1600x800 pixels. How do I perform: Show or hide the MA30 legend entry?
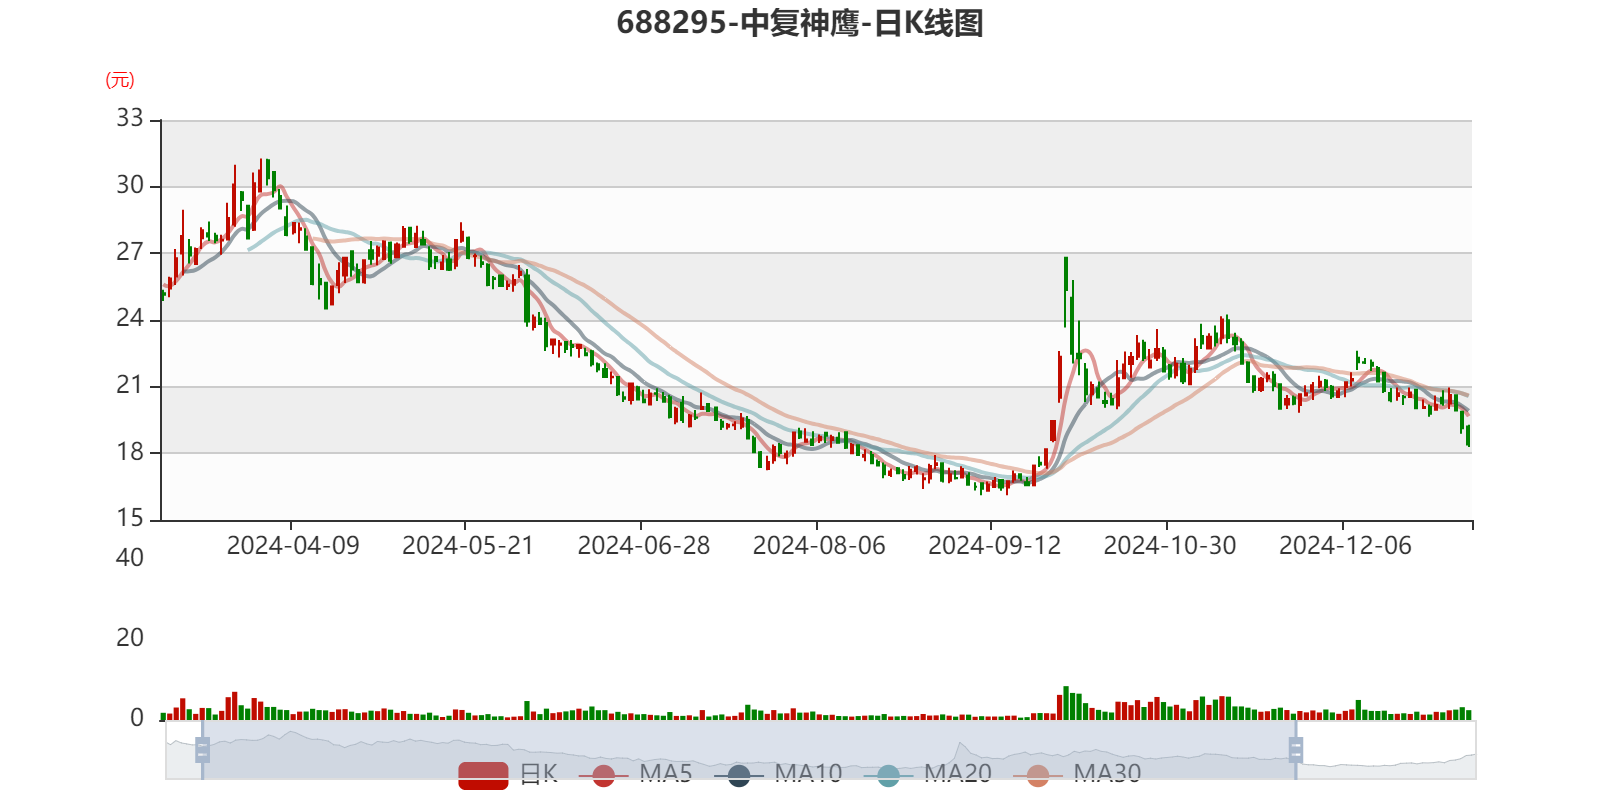[1077, 775]
